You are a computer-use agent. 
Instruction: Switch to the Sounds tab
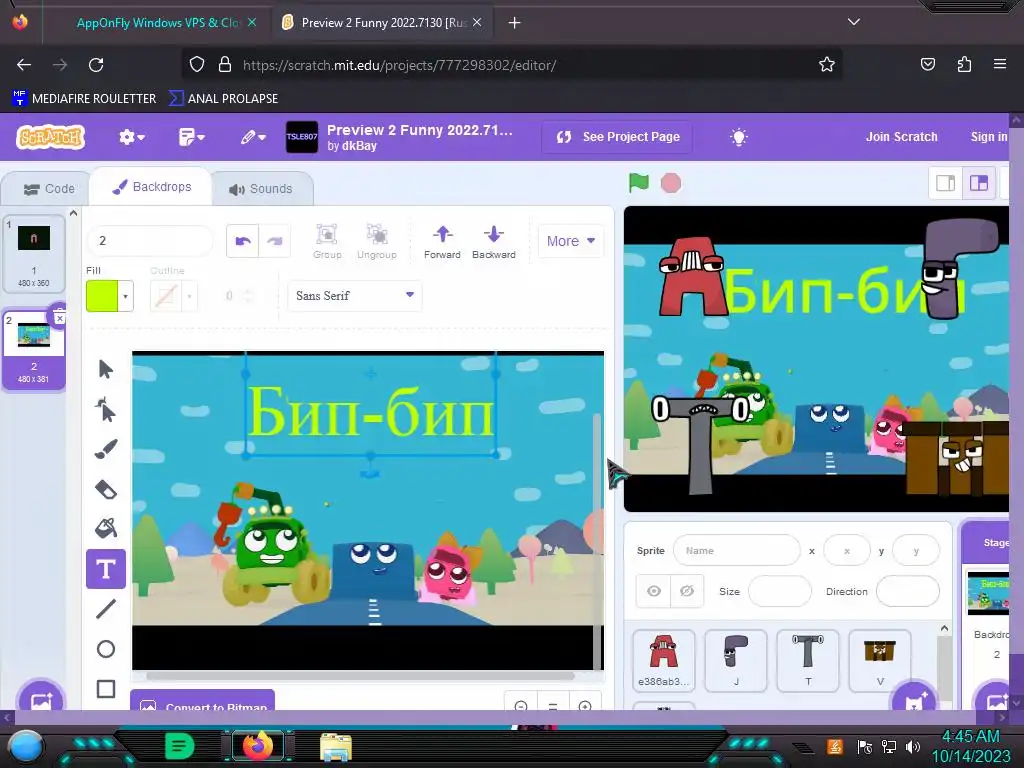click(x=261, y=189)
